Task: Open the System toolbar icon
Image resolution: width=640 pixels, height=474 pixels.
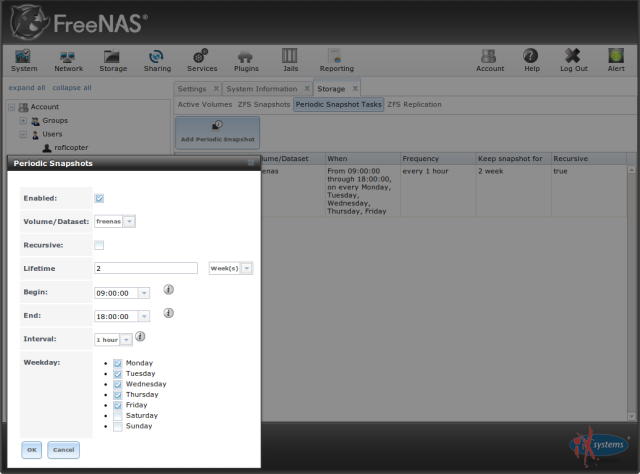Action: pos(24,60)
